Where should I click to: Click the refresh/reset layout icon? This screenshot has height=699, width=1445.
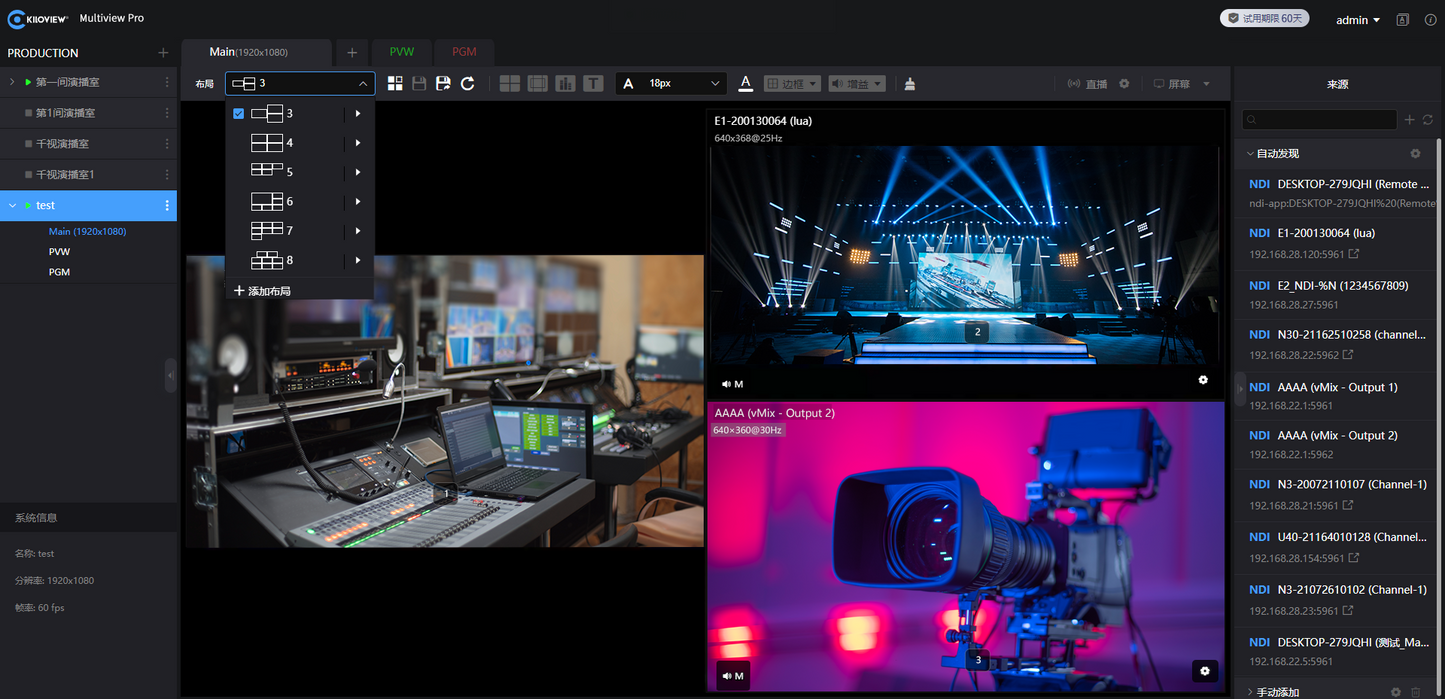tap(467, 83)
